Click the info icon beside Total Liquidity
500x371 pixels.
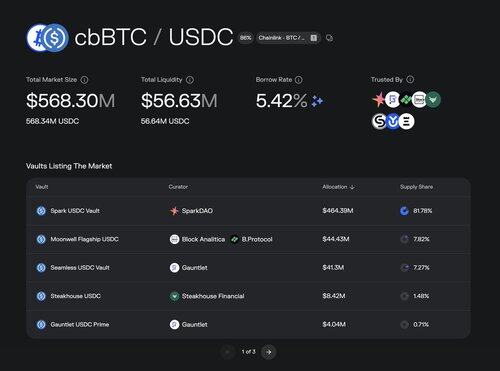tap(190, 80)
